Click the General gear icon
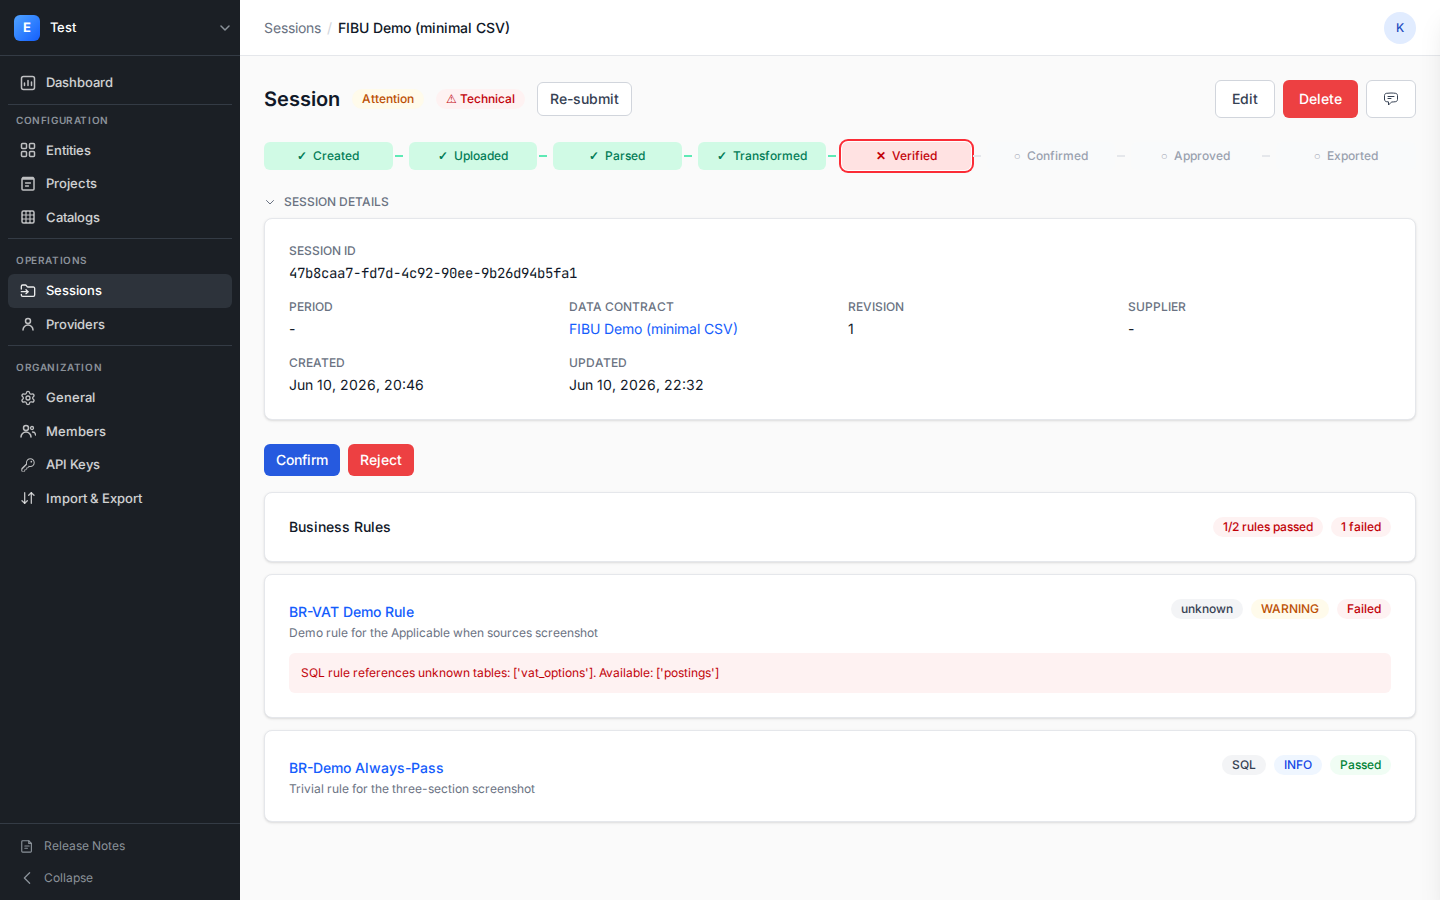This screenshot has height=900, width=1440. coord(28,398)
